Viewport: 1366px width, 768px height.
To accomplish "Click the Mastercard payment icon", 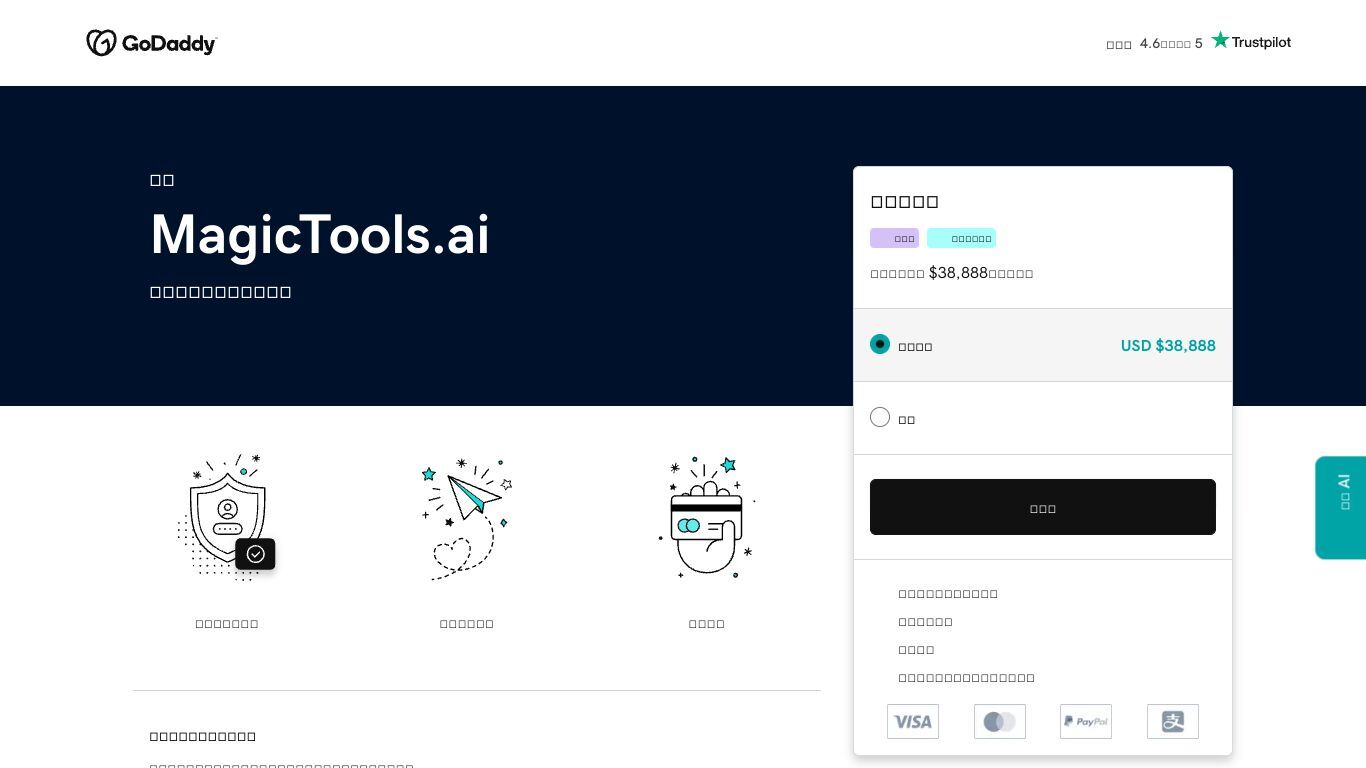I will 999,721.
